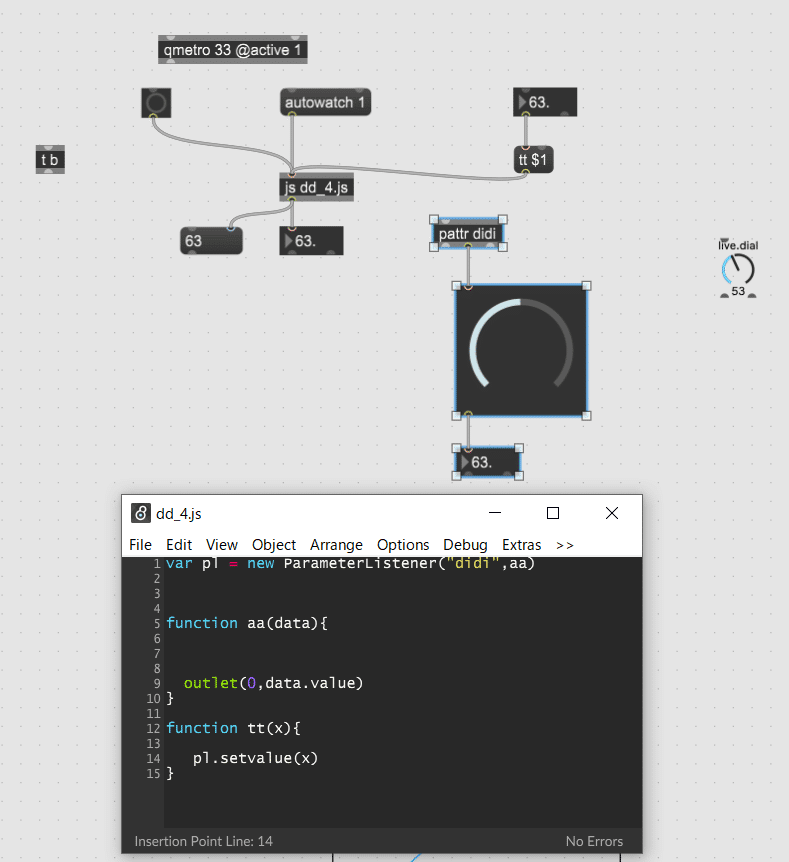The width and height of the screenshot is (789, 862).
Task: Open the Arrange menu in dd_4.js
Action: pos(336,545)
